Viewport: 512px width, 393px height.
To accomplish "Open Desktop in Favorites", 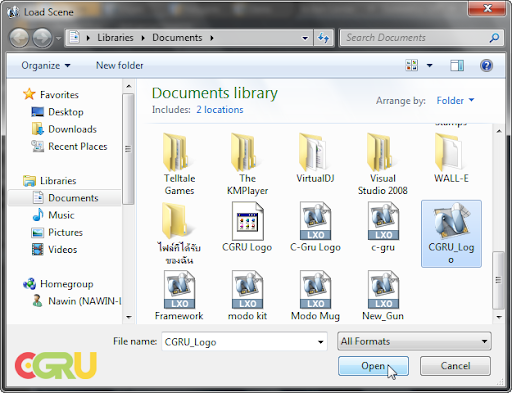I will (57, 112).
